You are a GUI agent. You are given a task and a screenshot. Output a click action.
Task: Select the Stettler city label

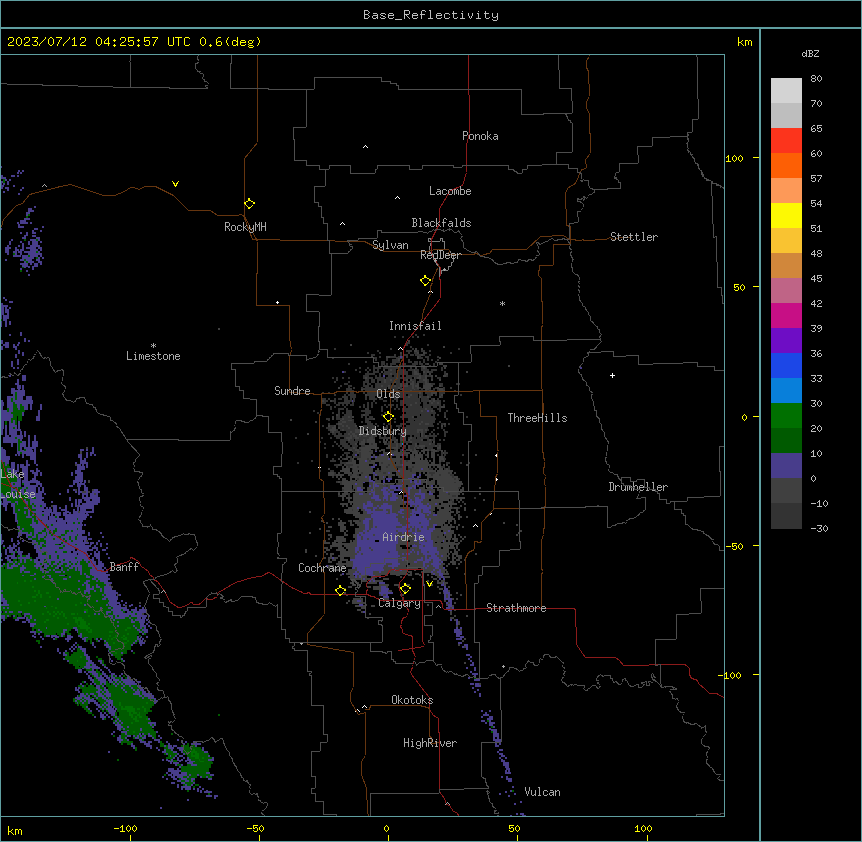pos(634,237)
